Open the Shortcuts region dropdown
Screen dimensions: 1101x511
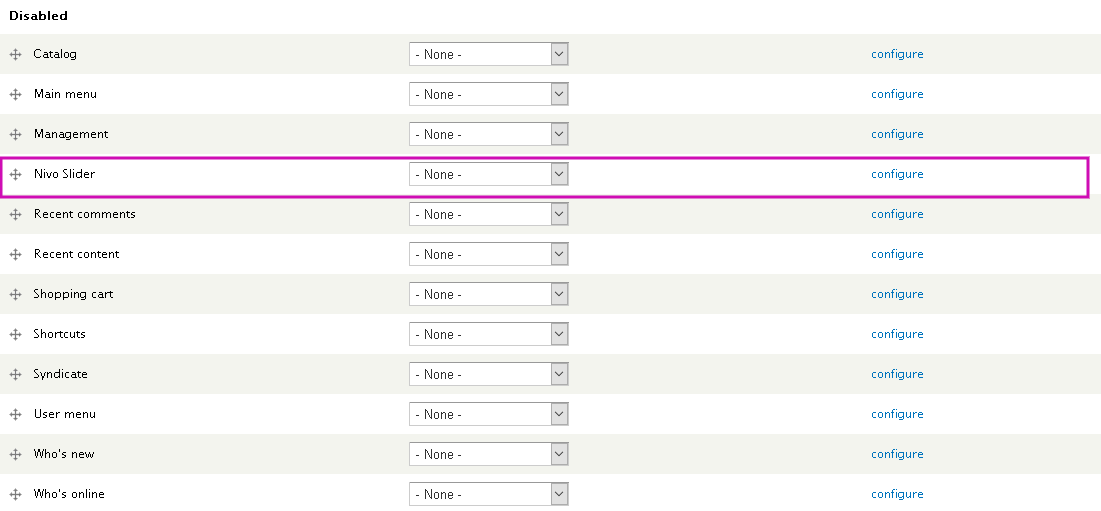[489, 334]
